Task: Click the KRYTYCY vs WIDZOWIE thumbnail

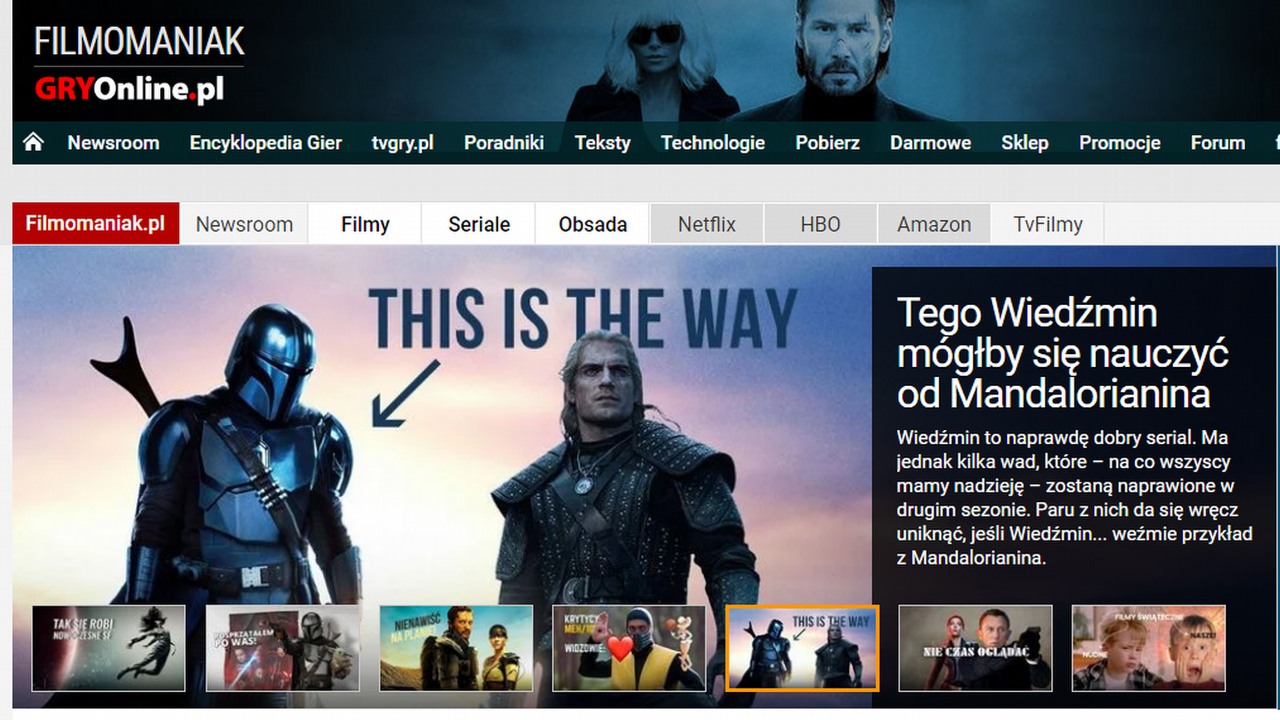Action: 628,648
